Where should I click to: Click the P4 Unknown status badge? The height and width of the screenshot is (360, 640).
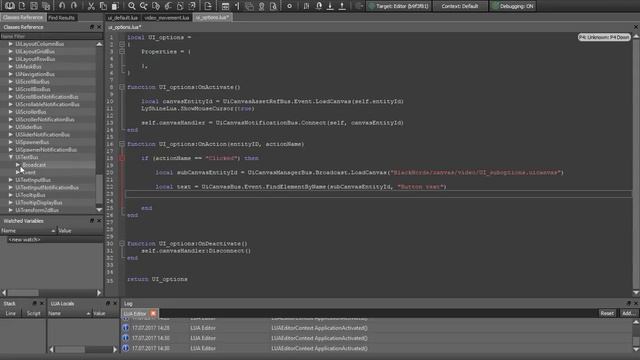[604, 37]
